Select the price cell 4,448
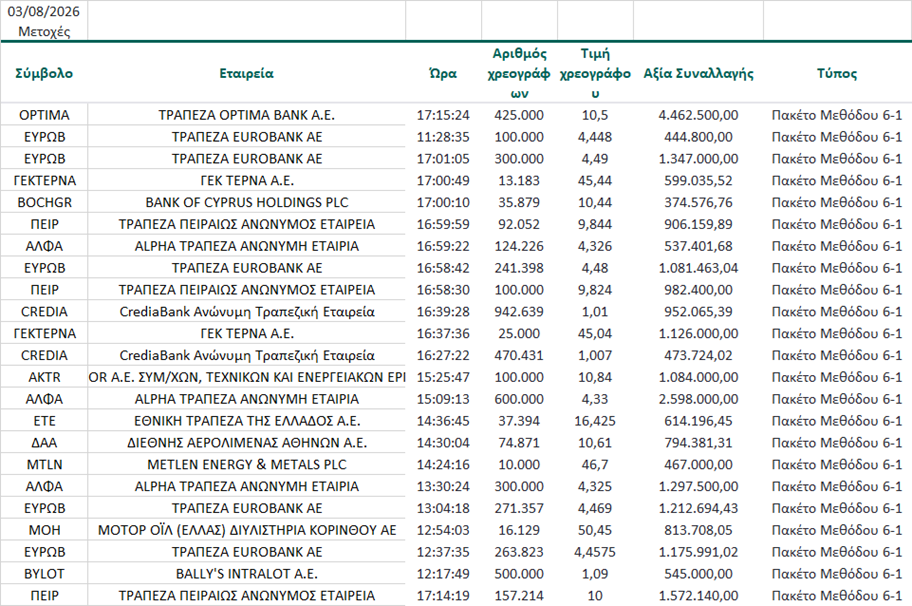Screen dimensions: 912x606 (x=595, y=137)
